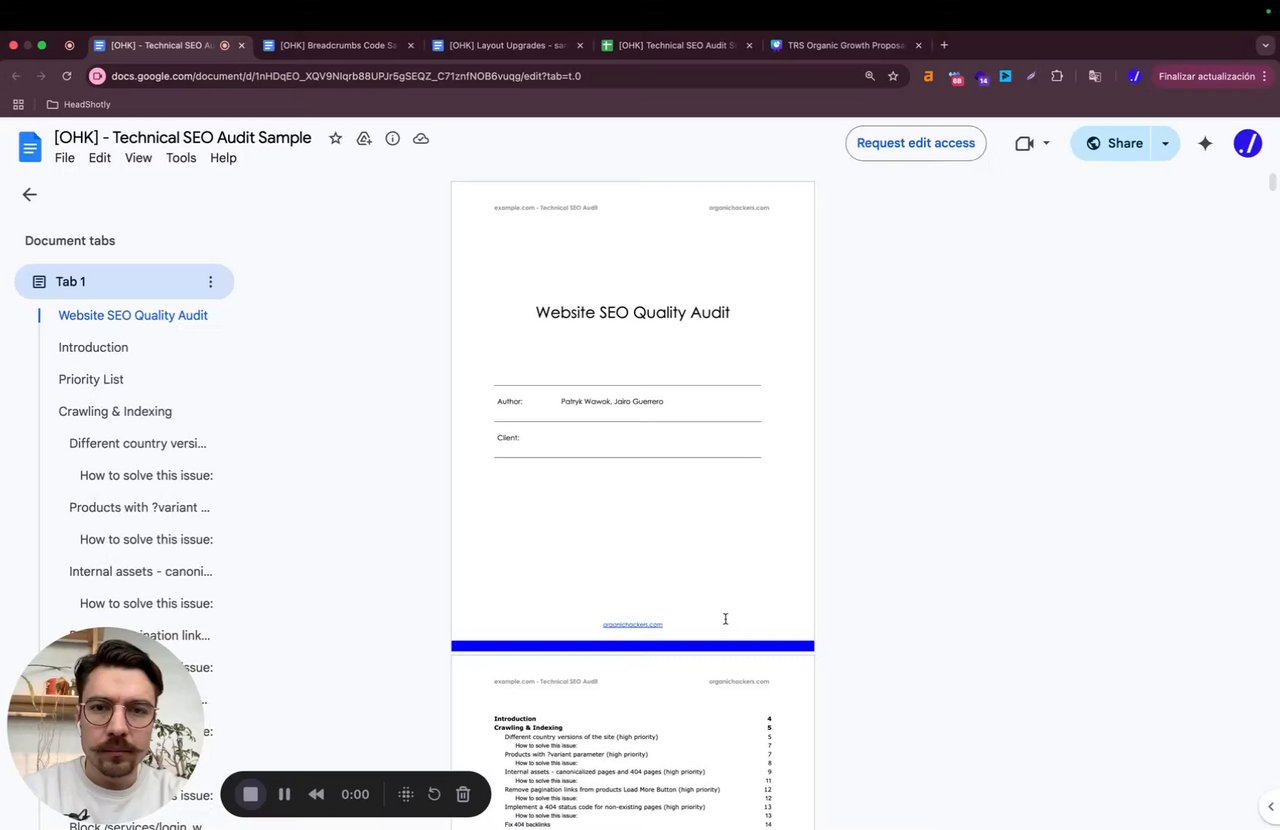Click the add shortcut to Drive icon
This screenshot has width=1280, height=830.
(364, 138)
